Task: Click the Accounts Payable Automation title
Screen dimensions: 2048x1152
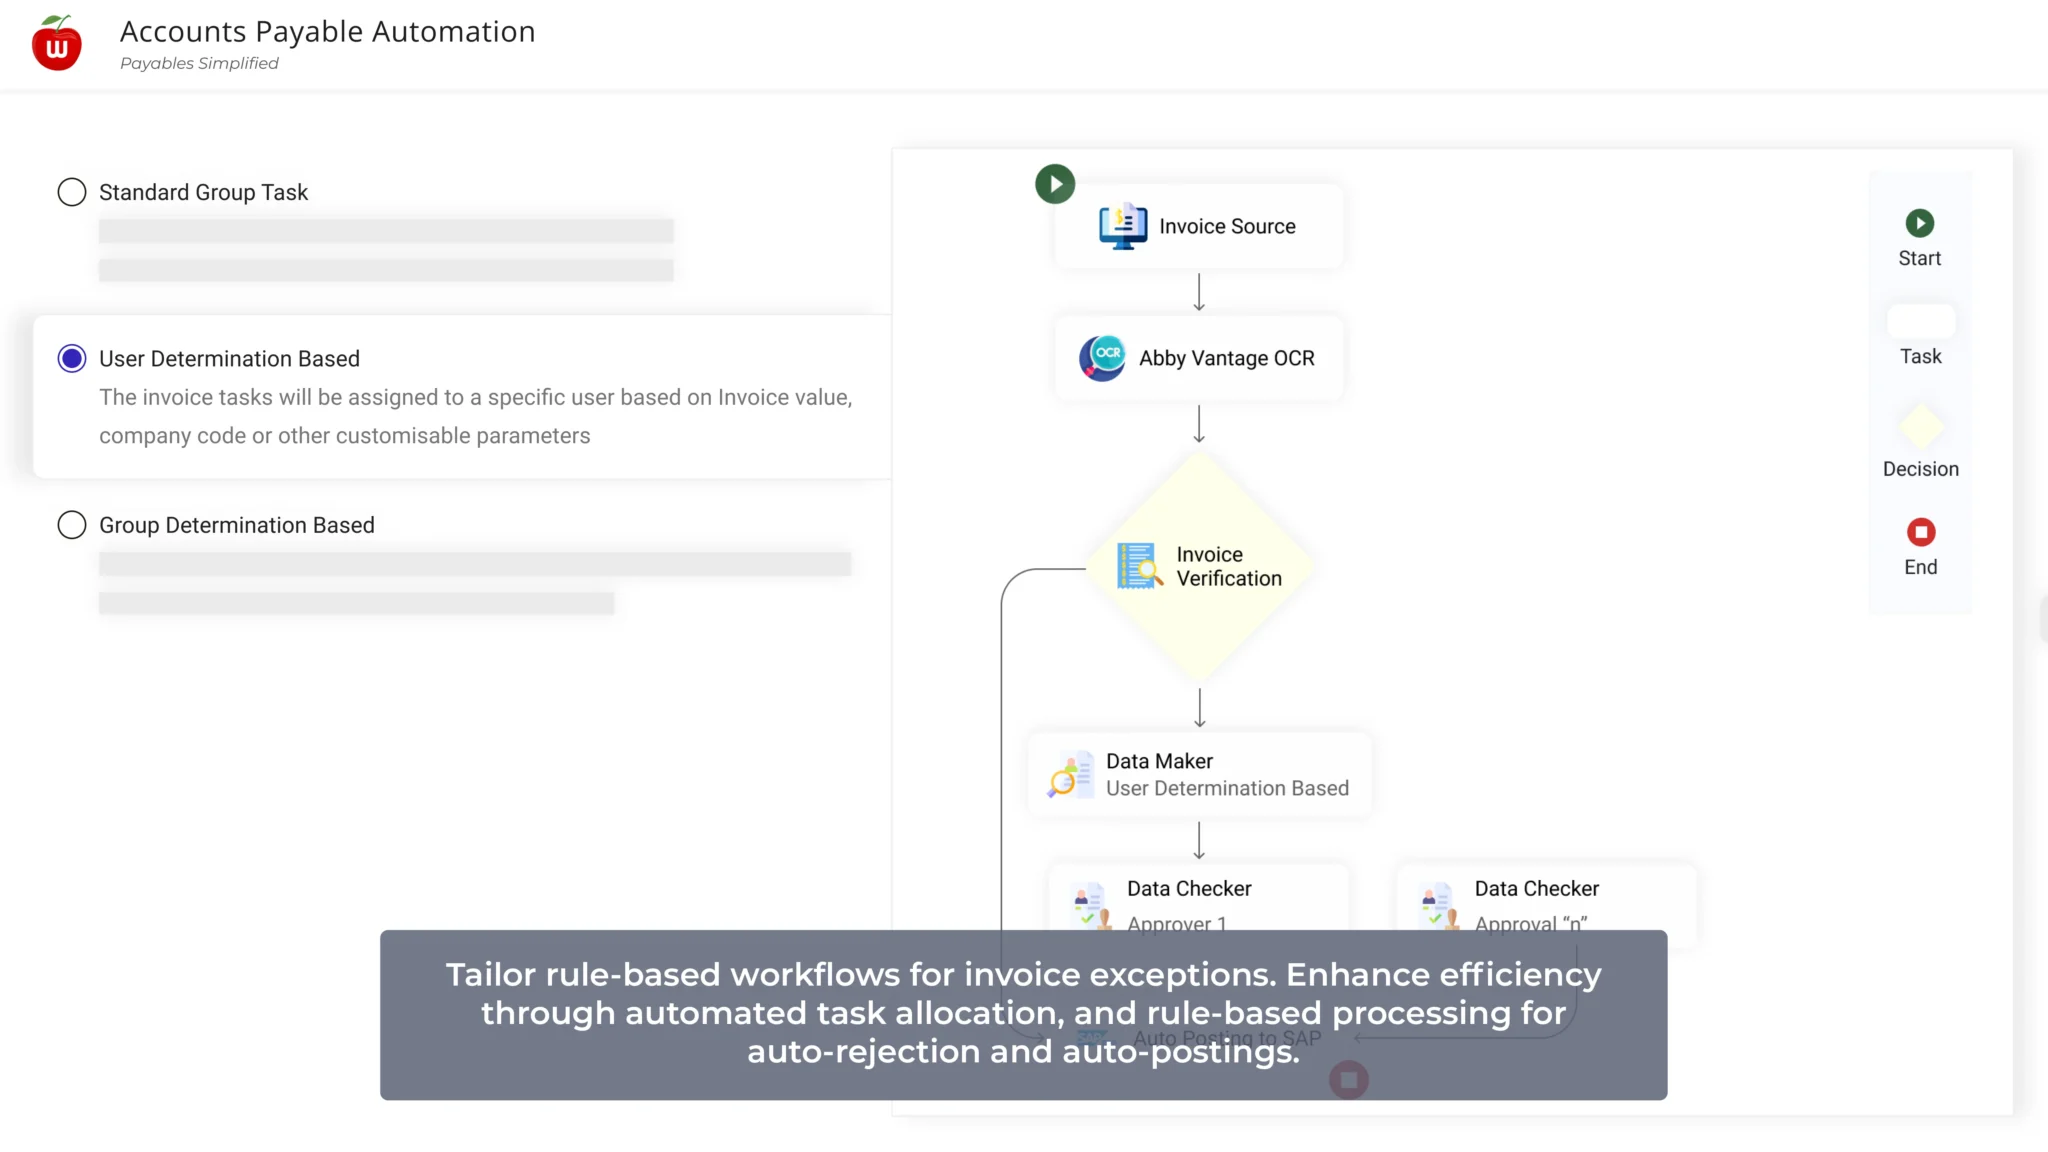Action: pyautogui.click(x=327, y=32)
